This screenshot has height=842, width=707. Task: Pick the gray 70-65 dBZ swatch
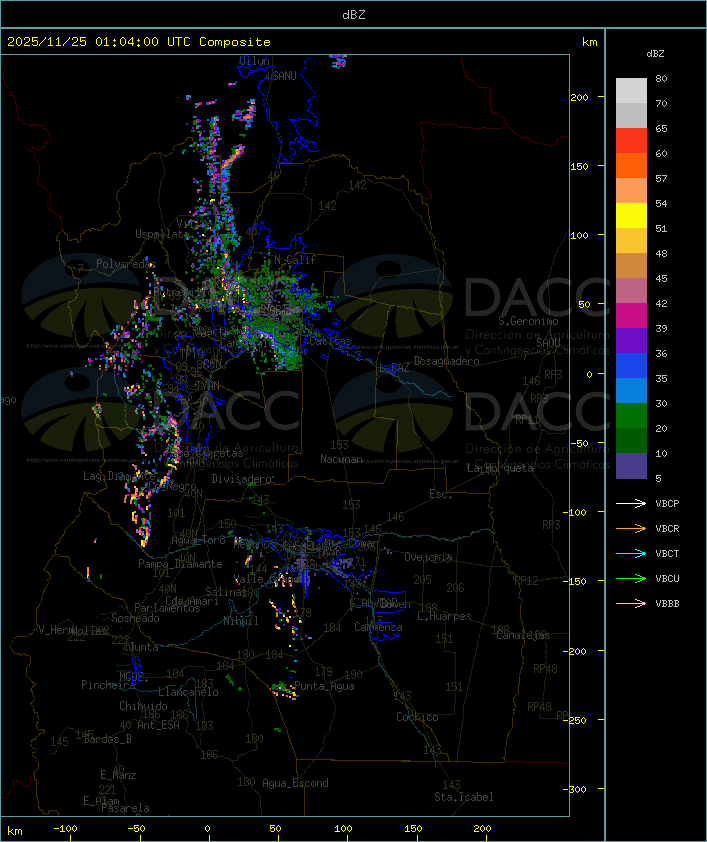click(x=631, y=115)
